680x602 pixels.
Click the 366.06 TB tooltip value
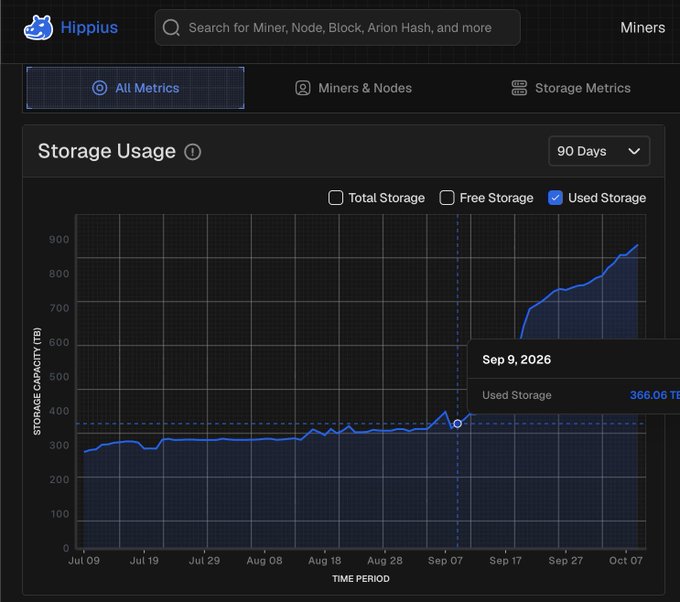(x=654, y=395)
